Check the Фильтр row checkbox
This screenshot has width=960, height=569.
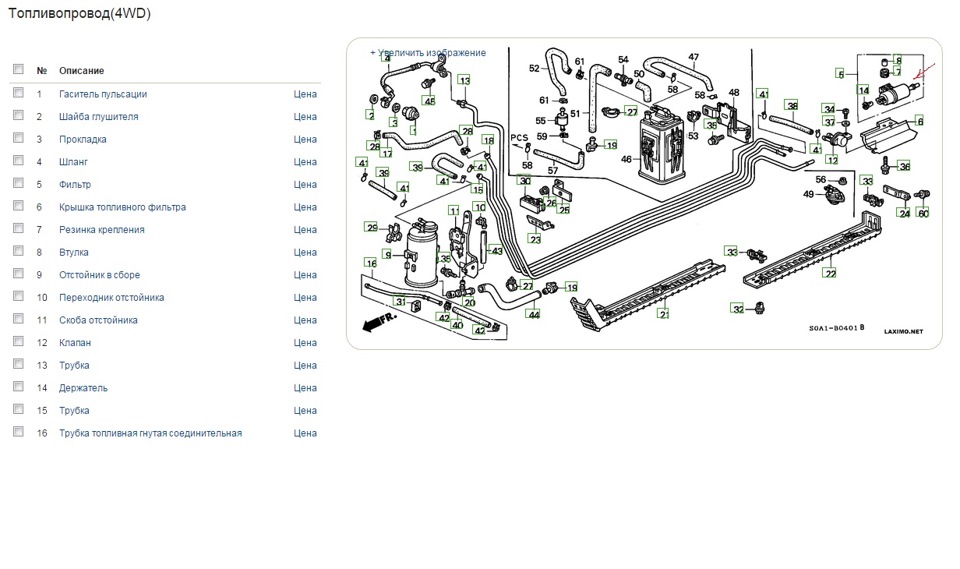pyautogui.click(x=18, y=183)
